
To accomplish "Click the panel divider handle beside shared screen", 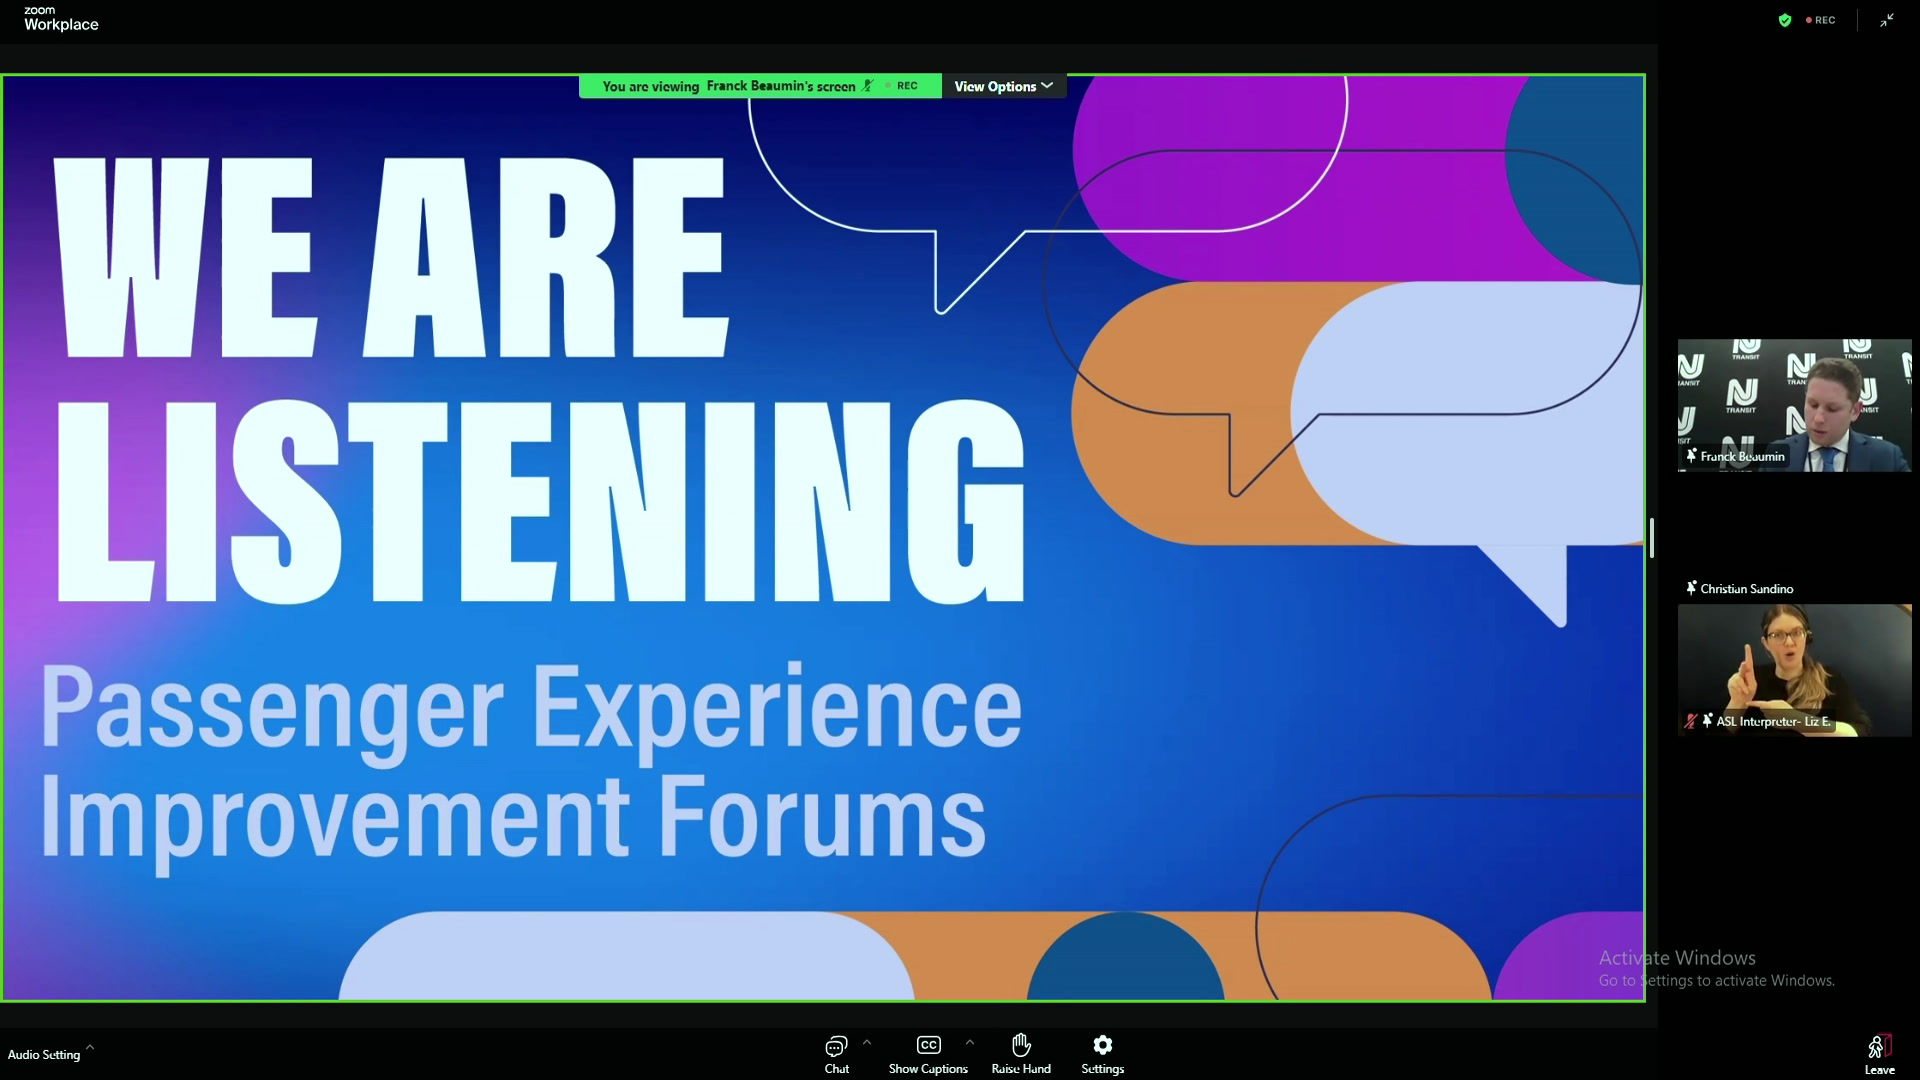I will (x=1652, y=538).
